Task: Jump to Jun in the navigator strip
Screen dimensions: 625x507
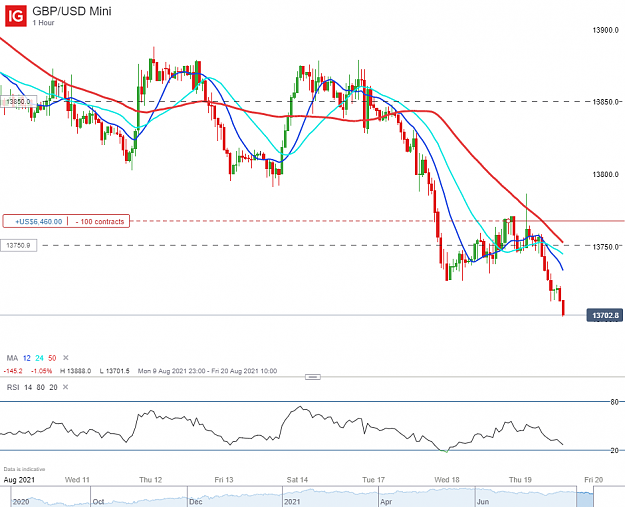Action: pos(483,501)
